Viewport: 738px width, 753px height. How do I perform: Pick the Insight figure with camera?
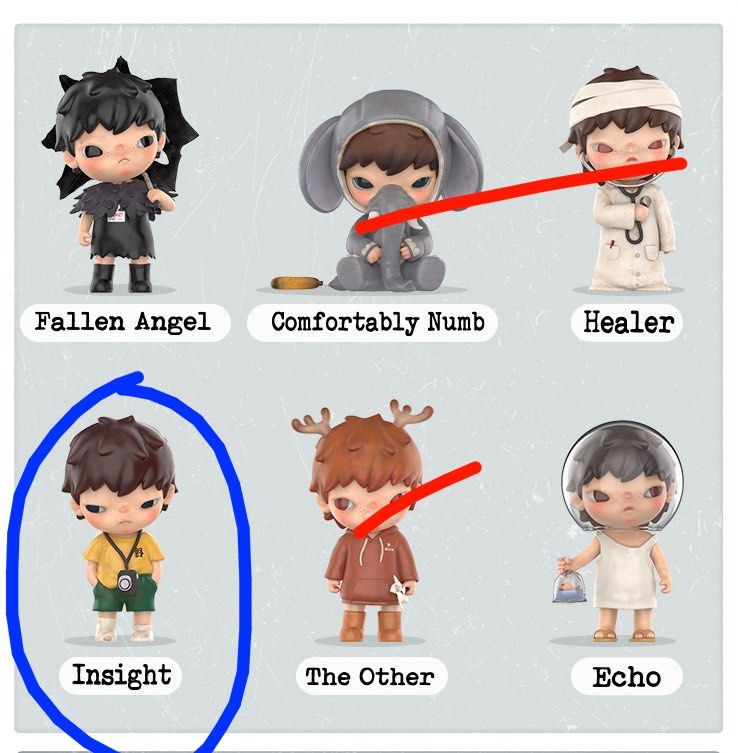[120, 528]
